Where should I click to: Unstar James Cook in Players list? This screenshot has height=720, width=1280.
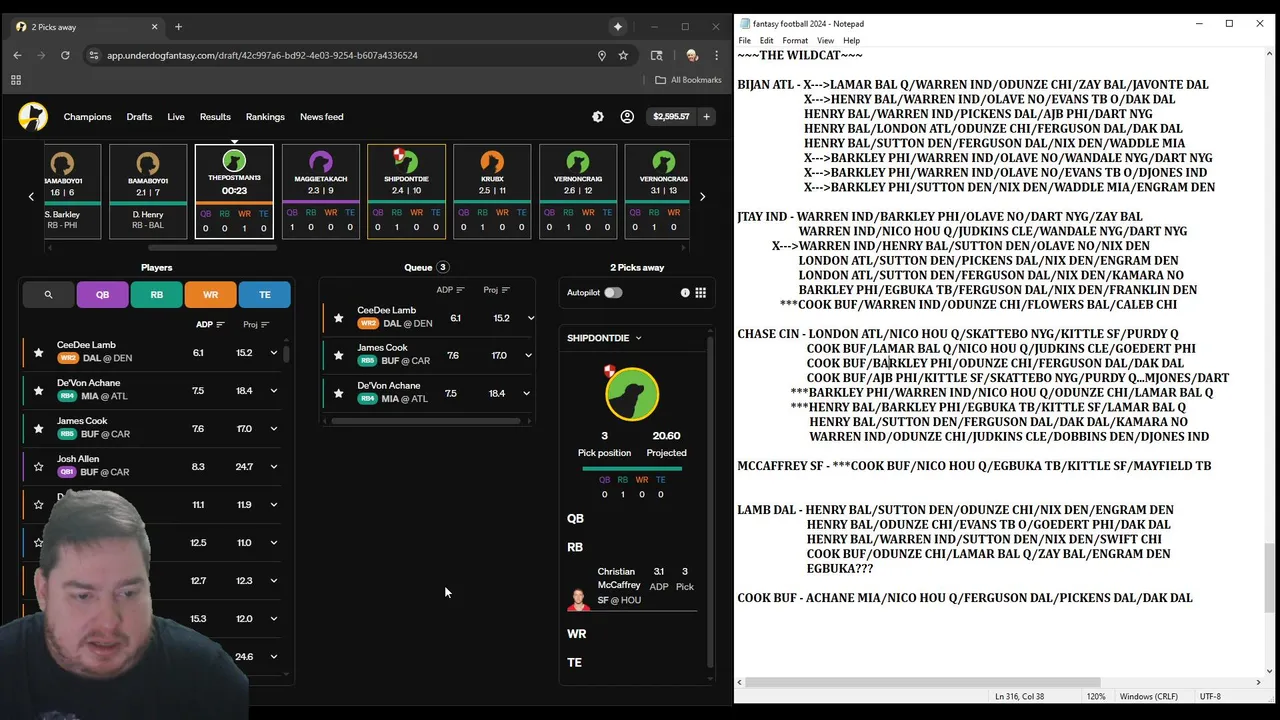click(38, 429)
